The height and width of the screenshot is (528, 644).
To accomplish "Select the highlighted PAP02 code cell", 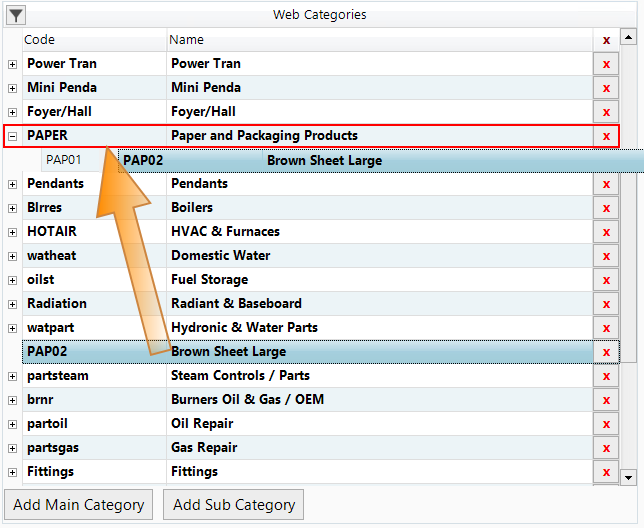I will pos(94,352).
